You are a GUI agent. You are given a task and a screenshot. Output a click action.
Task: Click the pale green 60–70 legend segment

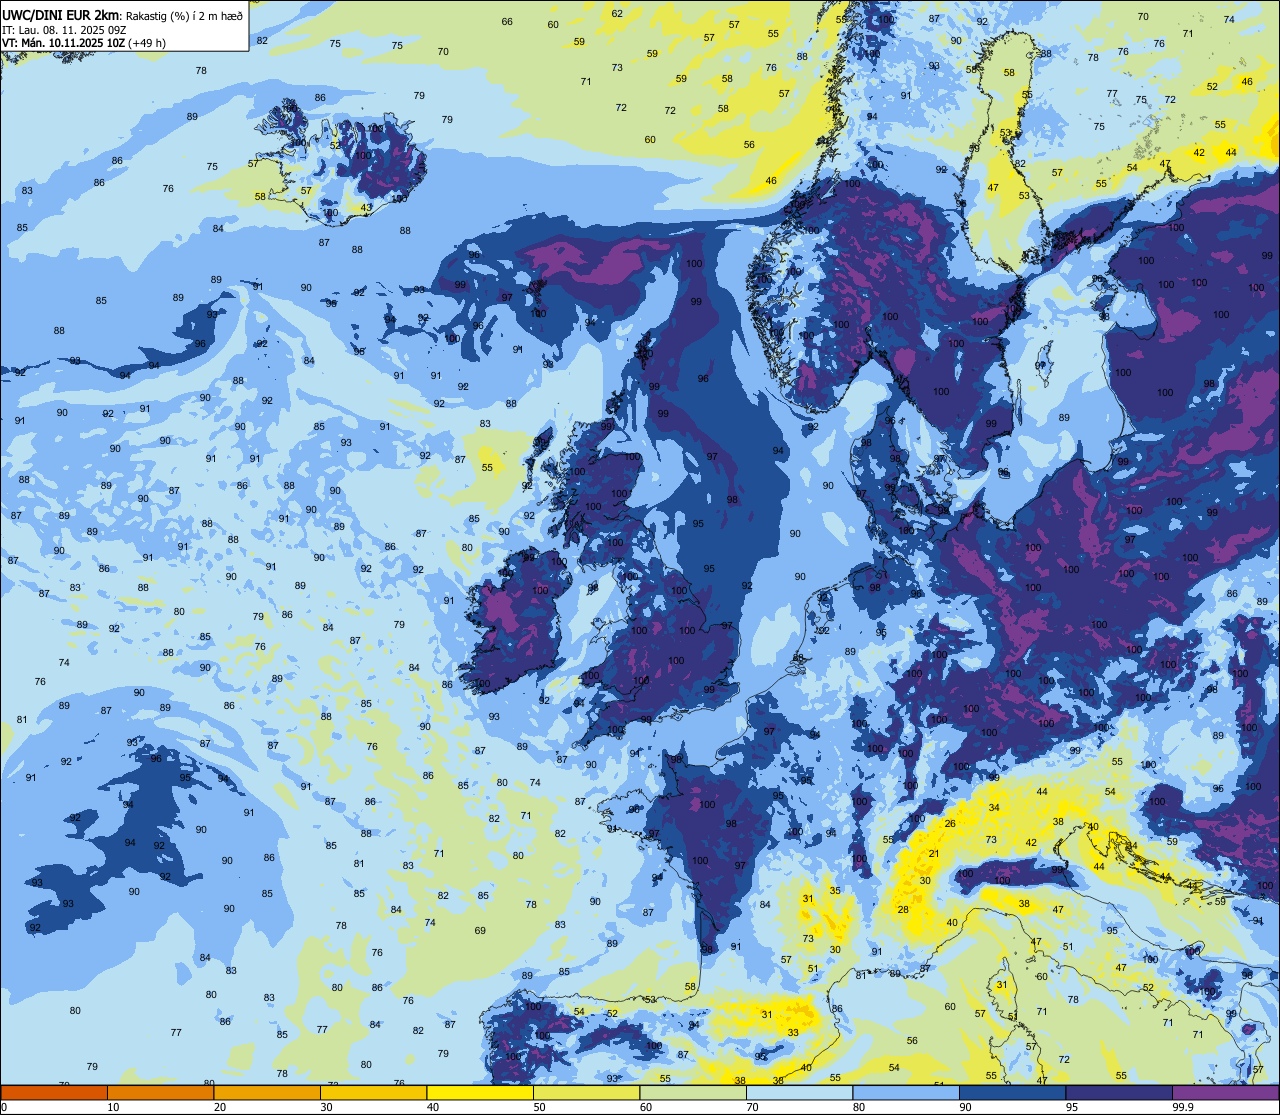pyautogui.click(x=693, y=1092)
